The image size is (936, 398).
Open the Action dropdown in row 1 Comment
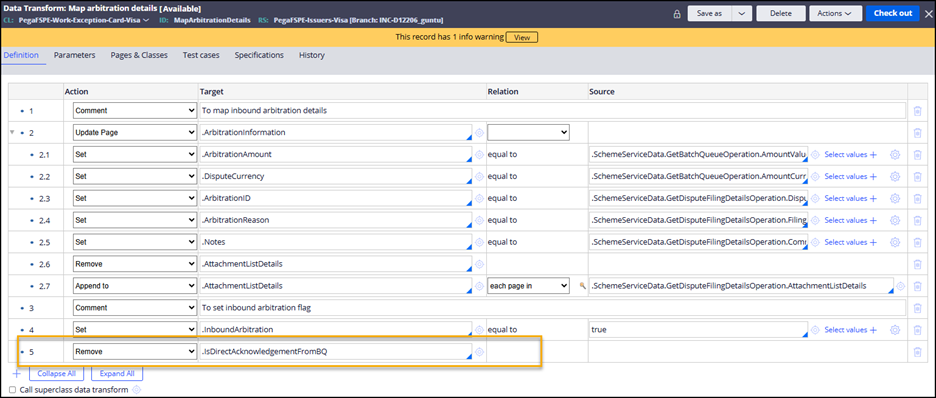click(x=135, y=111)
